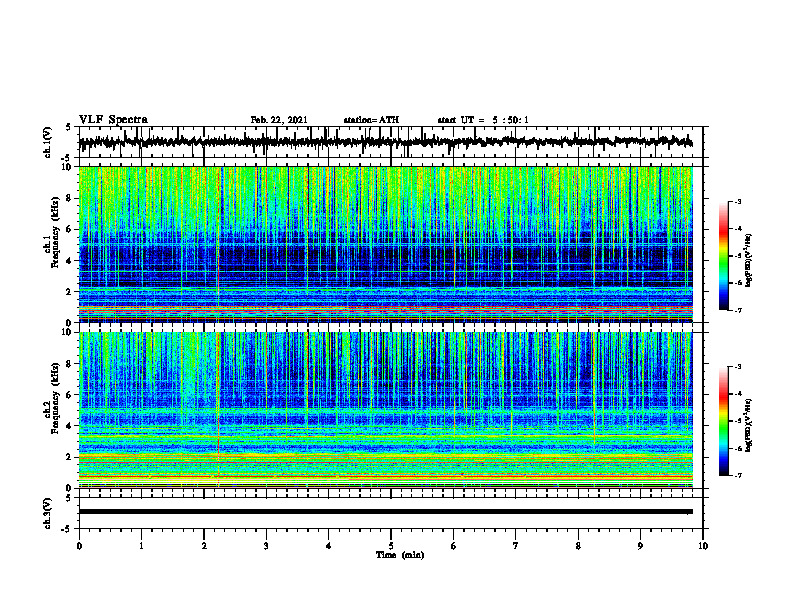Click the "5" tick on ch.1(V) axis
792x612 pixels.
coord(69,127)
